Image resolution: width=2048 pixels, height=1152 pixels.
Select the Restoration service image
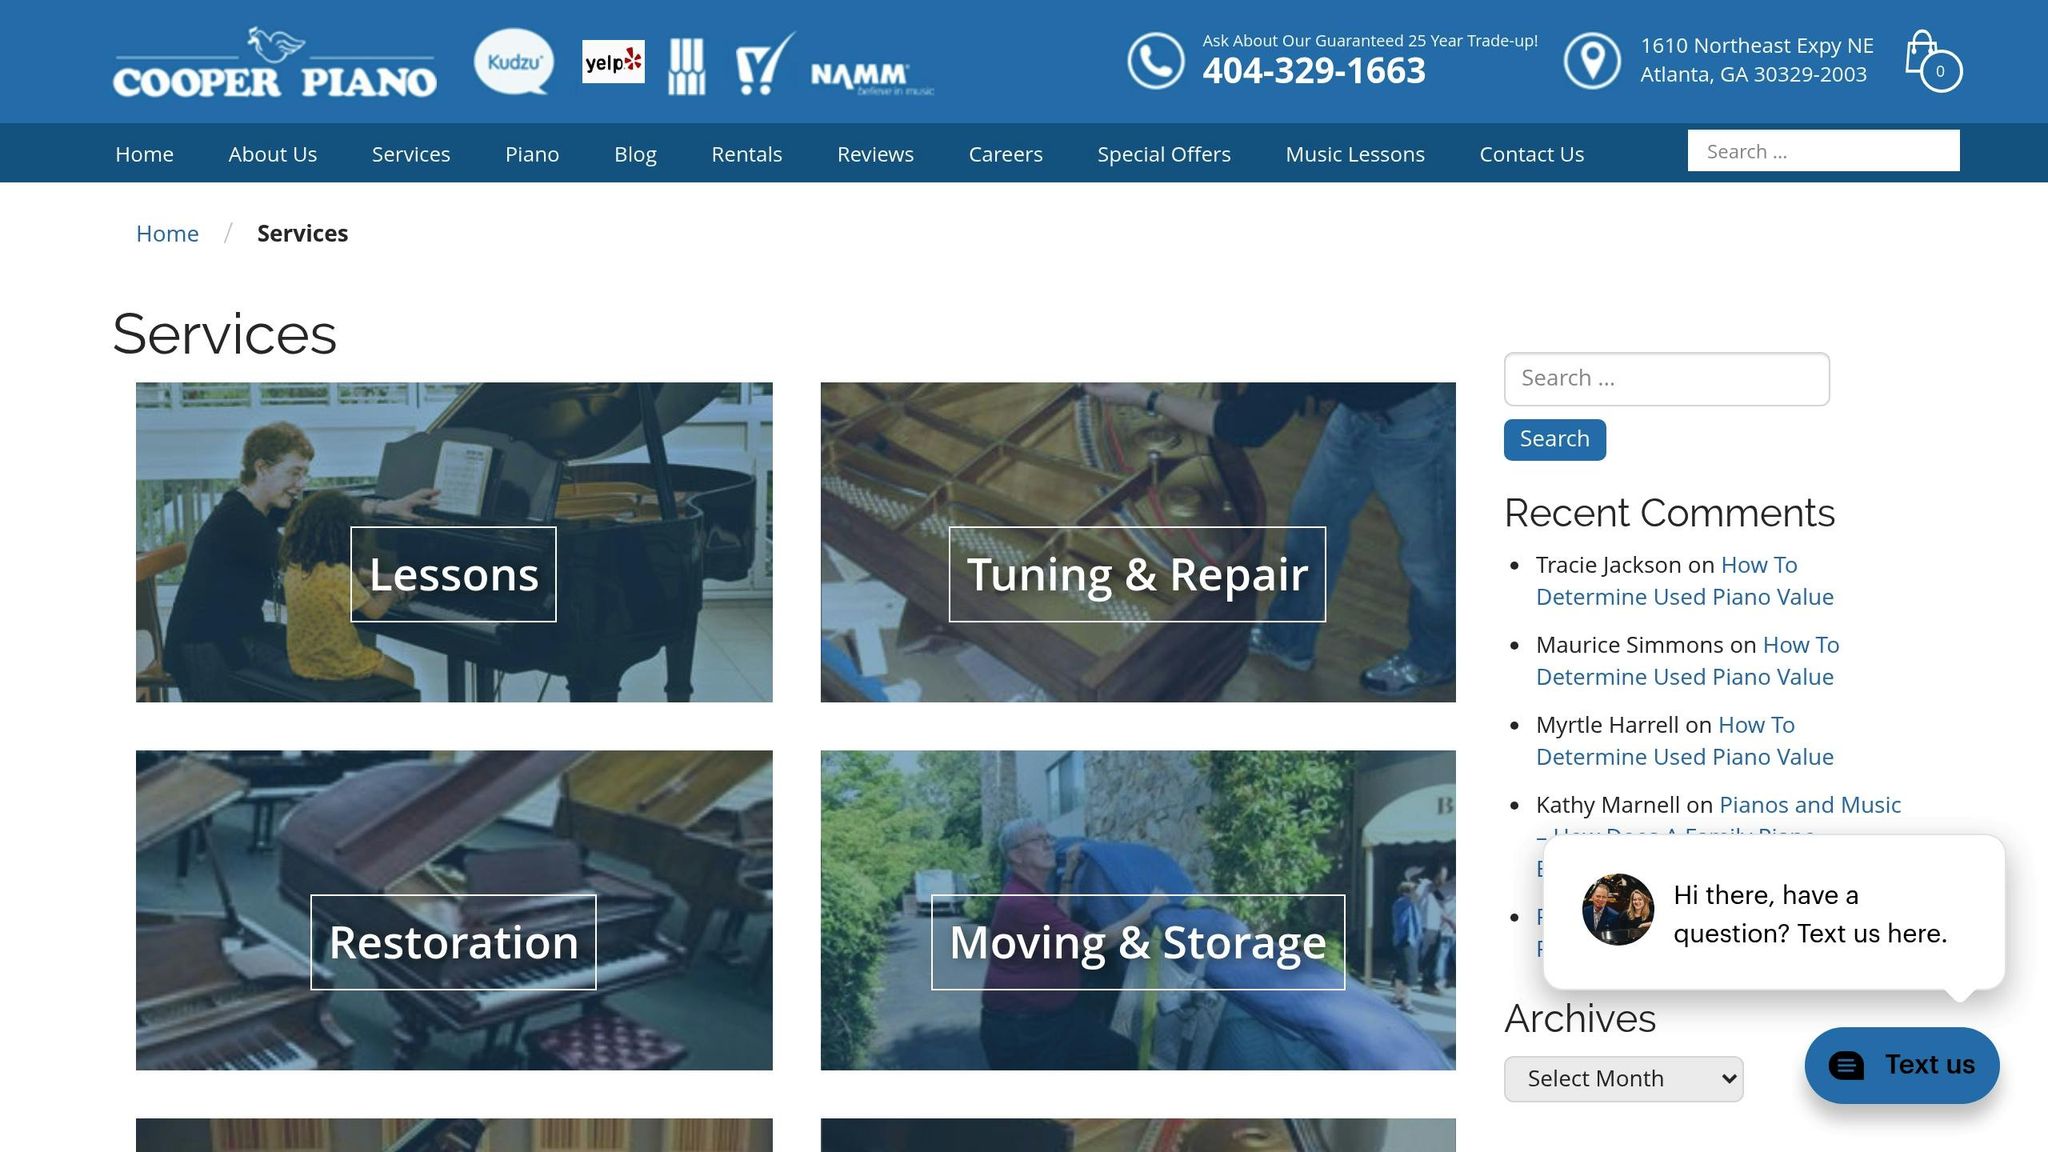(x=453, y=910)
